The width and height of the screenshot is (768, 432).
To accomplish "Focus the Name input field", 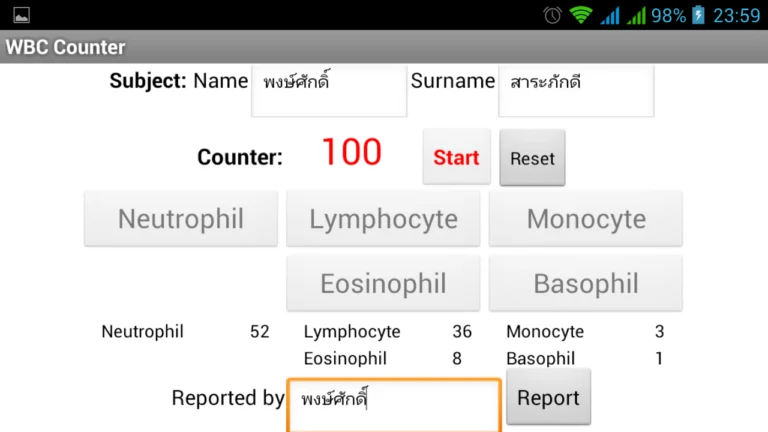I will [329, 91].
